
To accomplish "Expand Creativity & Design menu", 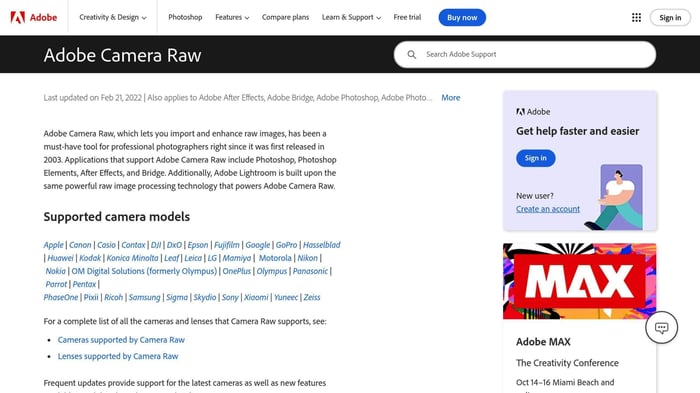I will [x=113, y=17].
